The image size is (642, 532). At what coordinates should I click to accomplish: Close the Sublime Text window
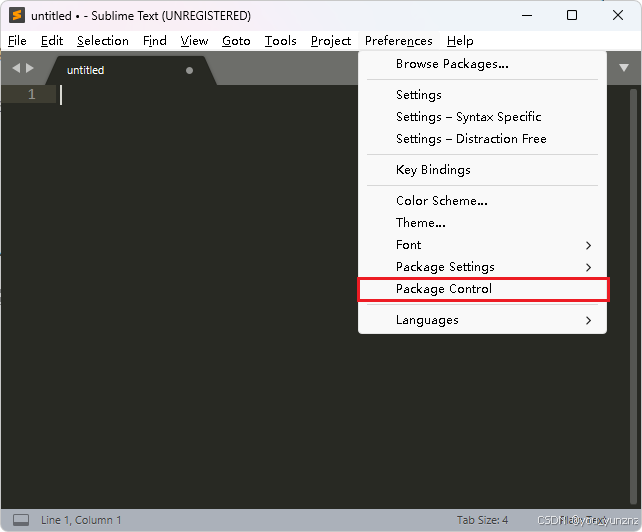pos(618,16)
